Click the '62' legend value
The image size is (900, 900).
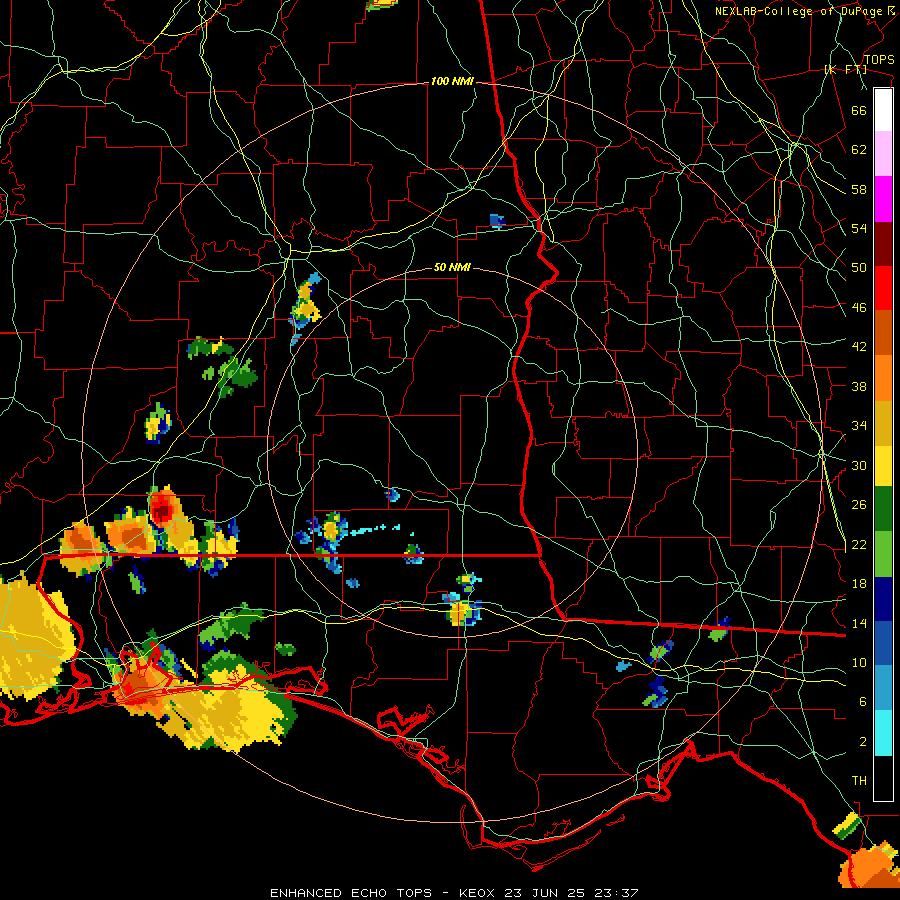click(859, 150)
